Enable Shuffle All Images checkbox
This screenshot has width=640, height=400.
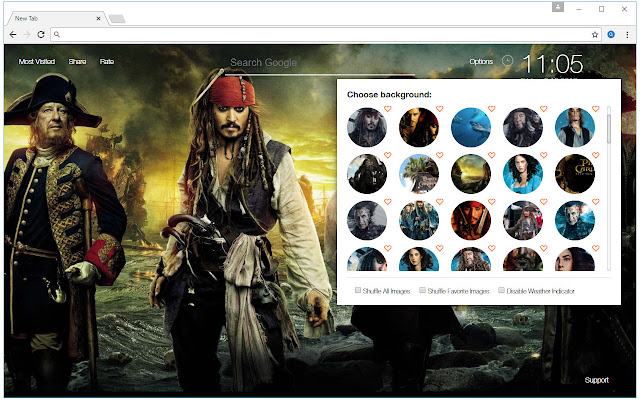(x=358, y=290)
